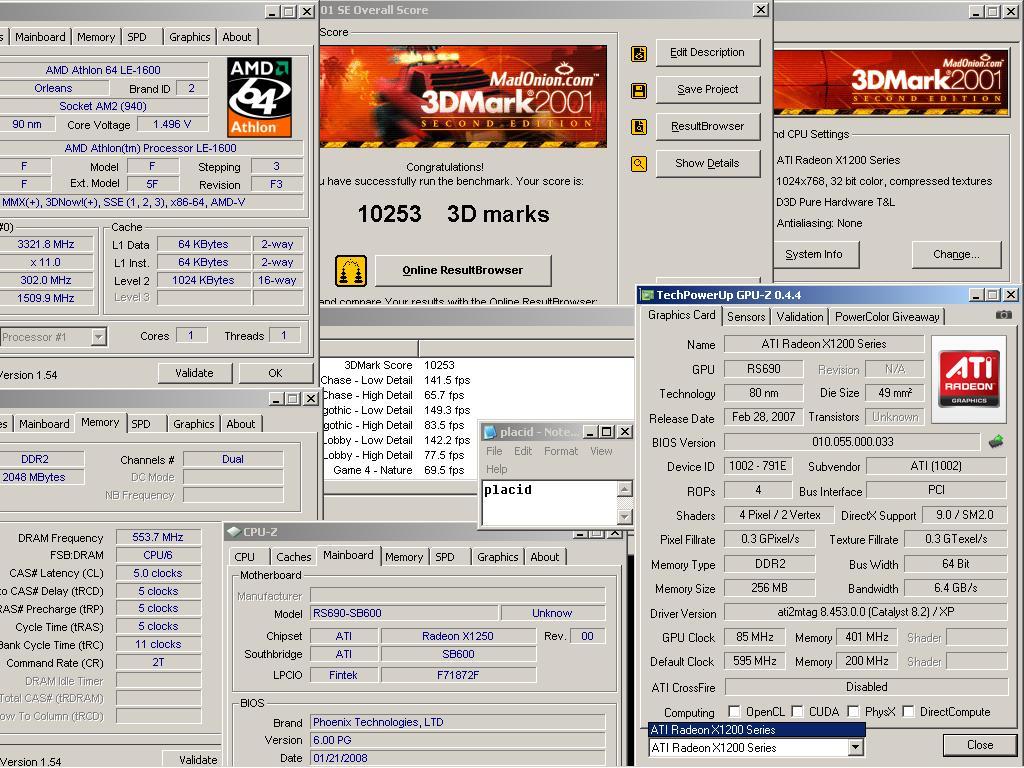
Task: Click the Show Details magnifier icon
Action: click(x=639, y=164)
